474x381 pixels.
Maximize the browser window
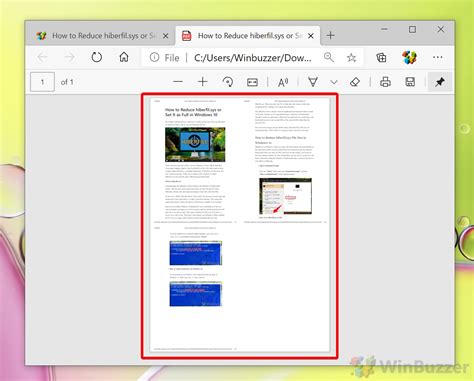[x=412, y=29]
